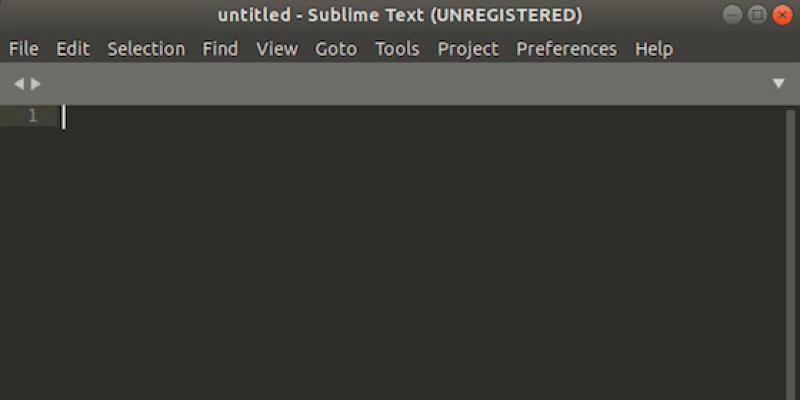Maximize the Sublime Text window

tap(757, 15)
